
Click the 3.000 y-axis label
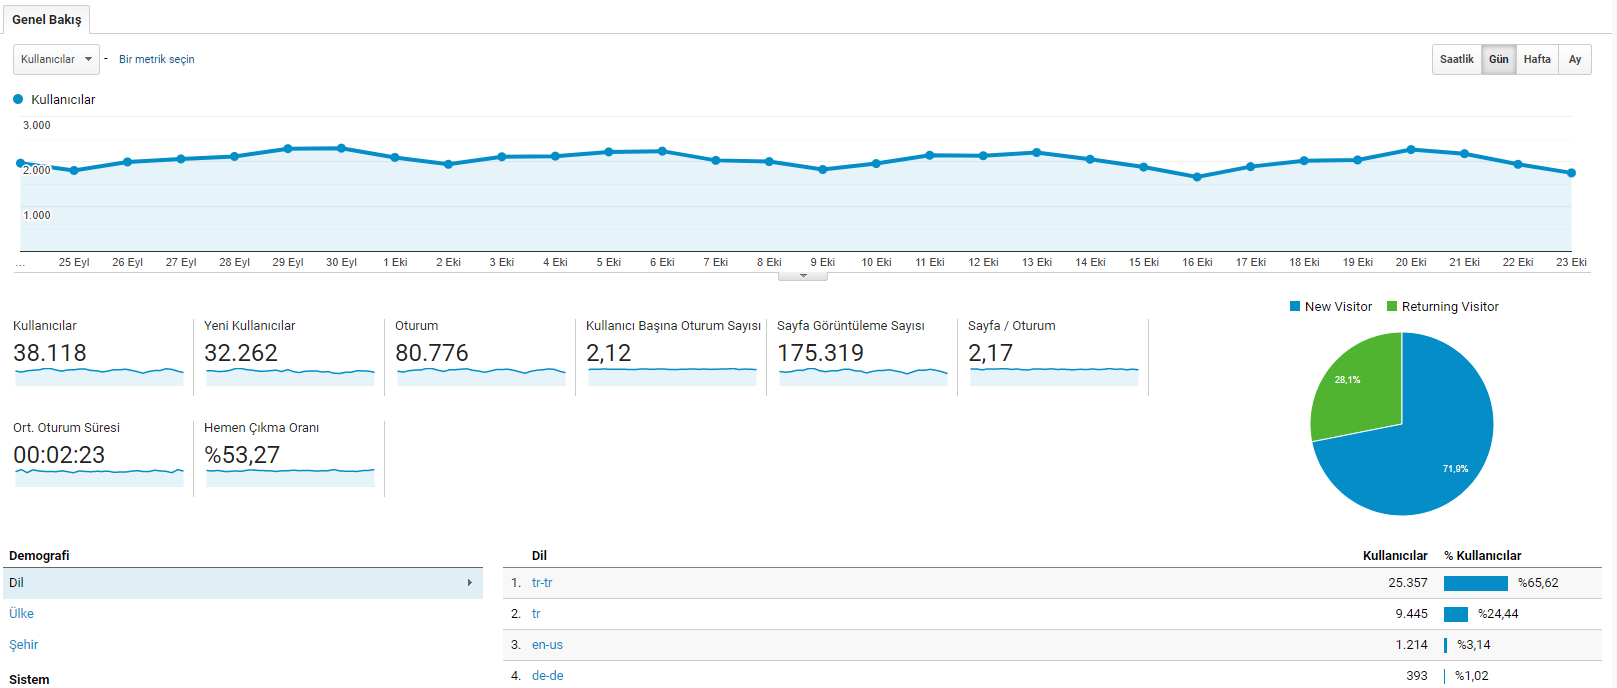(x=37, y=125)
